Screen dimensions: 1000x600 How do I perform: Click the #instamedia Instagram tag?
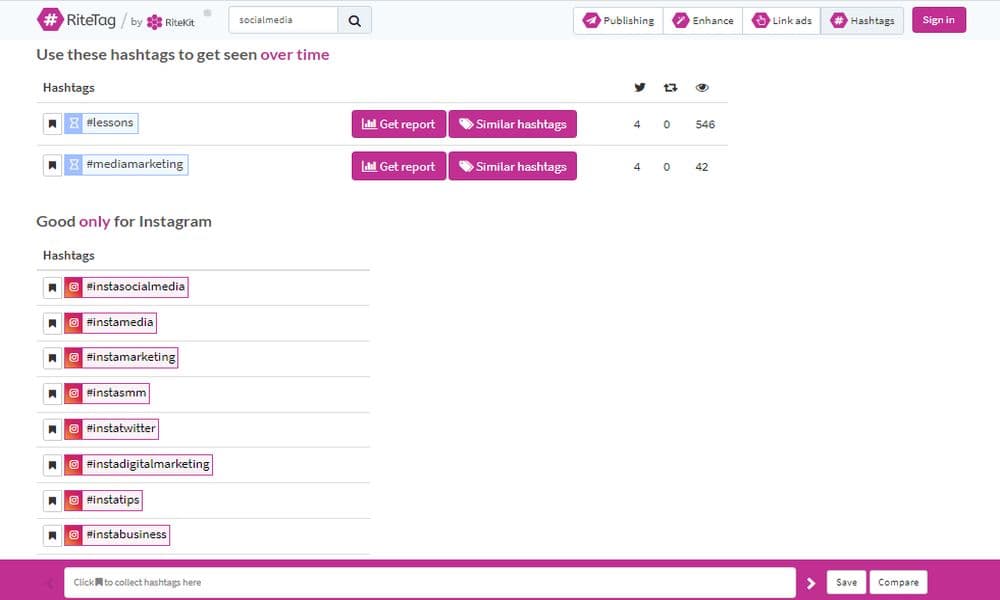pos(110,323)
